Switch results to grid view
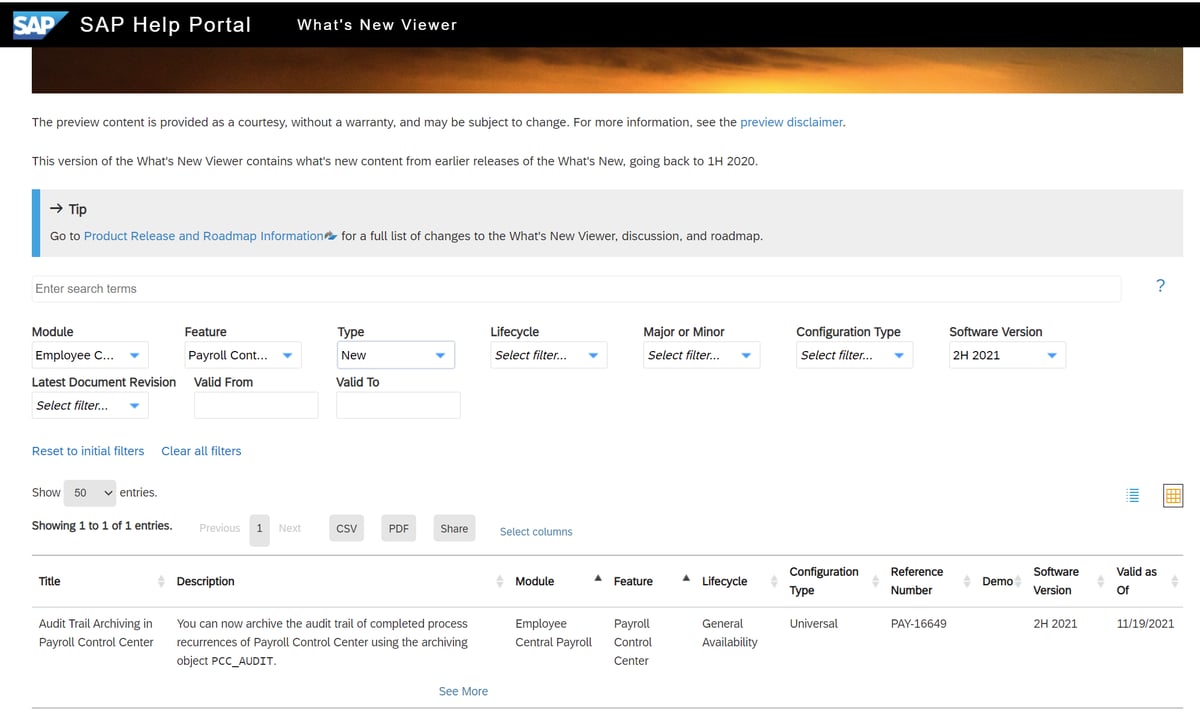 [1172, 495]
